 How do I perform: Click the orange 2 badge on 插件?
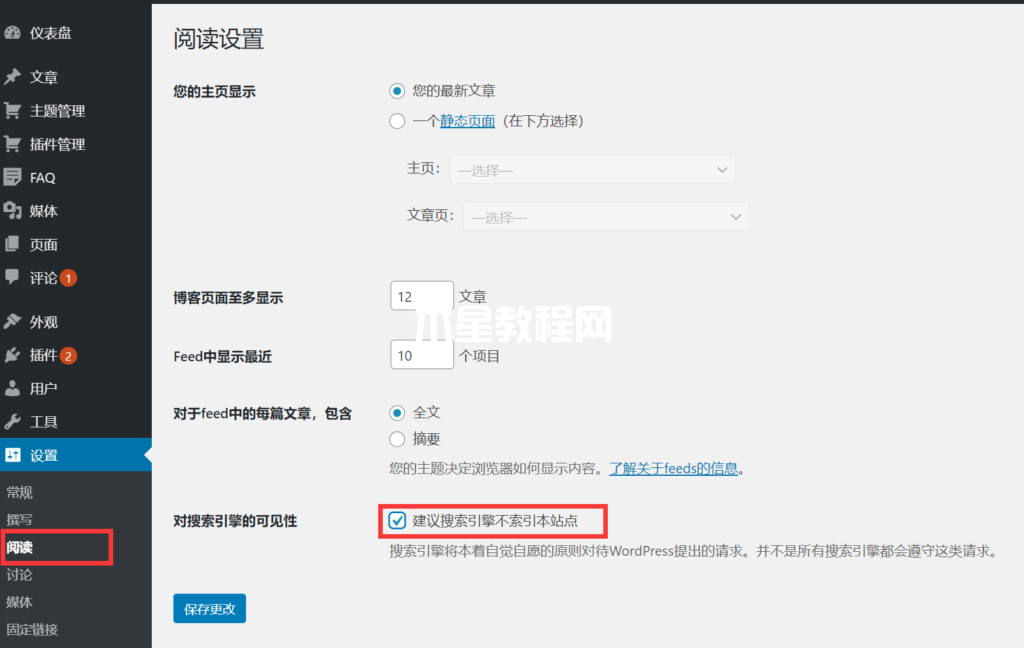tap(69, 356)
